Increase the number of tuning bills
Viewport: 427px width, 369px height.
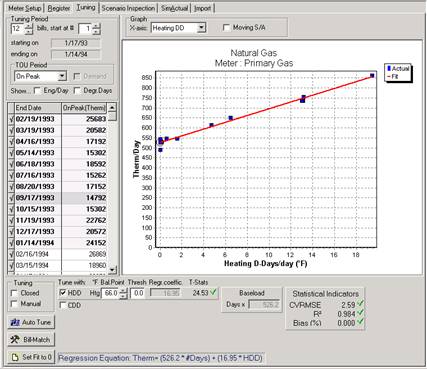point(29,26)
